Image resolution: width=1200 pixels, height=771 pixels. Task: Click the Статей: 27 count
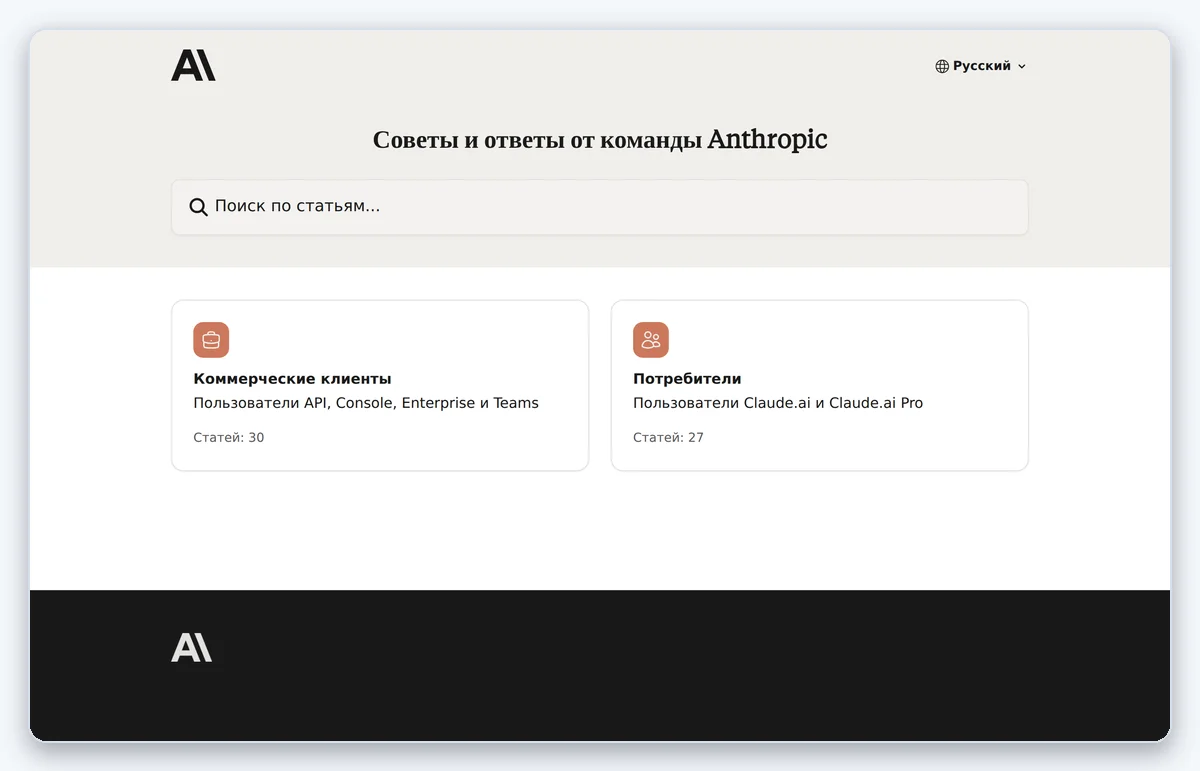(668, 437)
